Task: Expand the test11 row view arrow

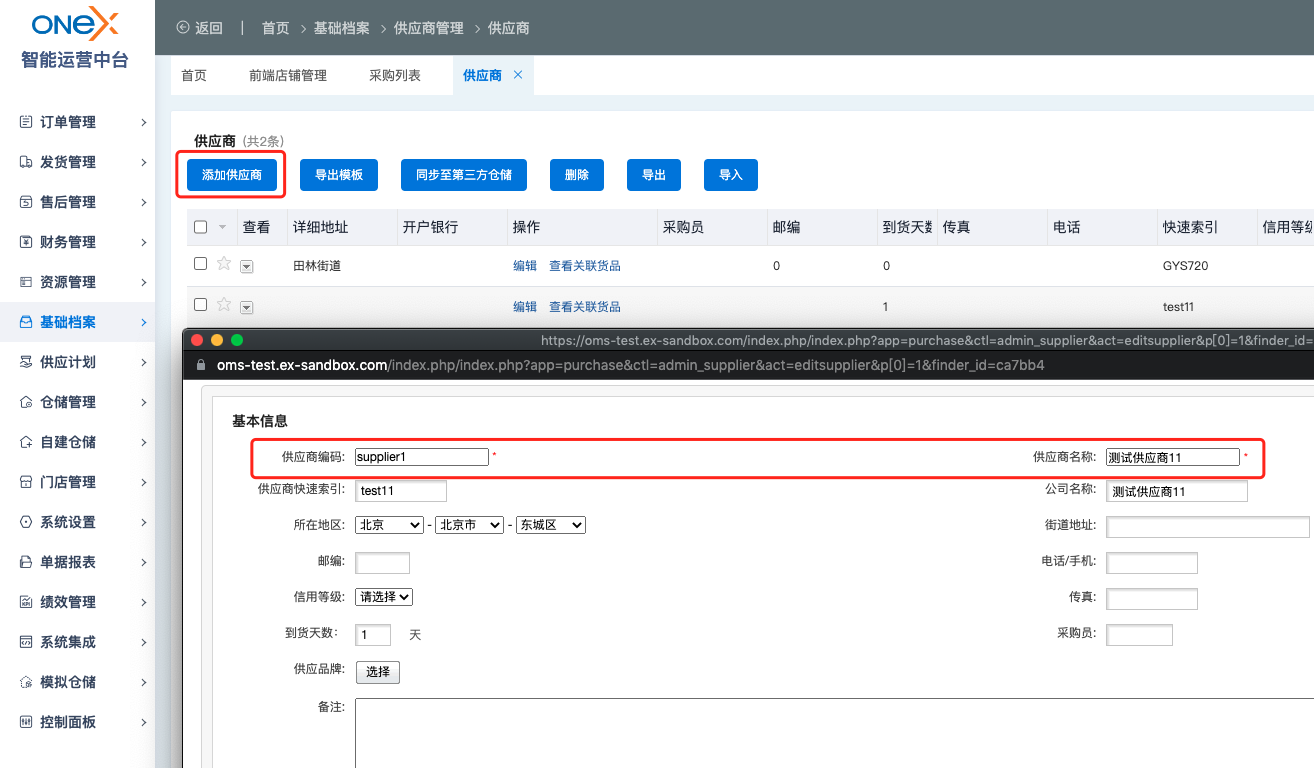Action: (247, 307)
